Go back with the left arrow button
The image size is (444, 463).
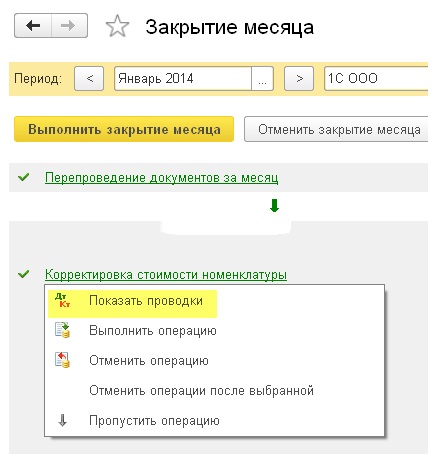tap(33, 25)
